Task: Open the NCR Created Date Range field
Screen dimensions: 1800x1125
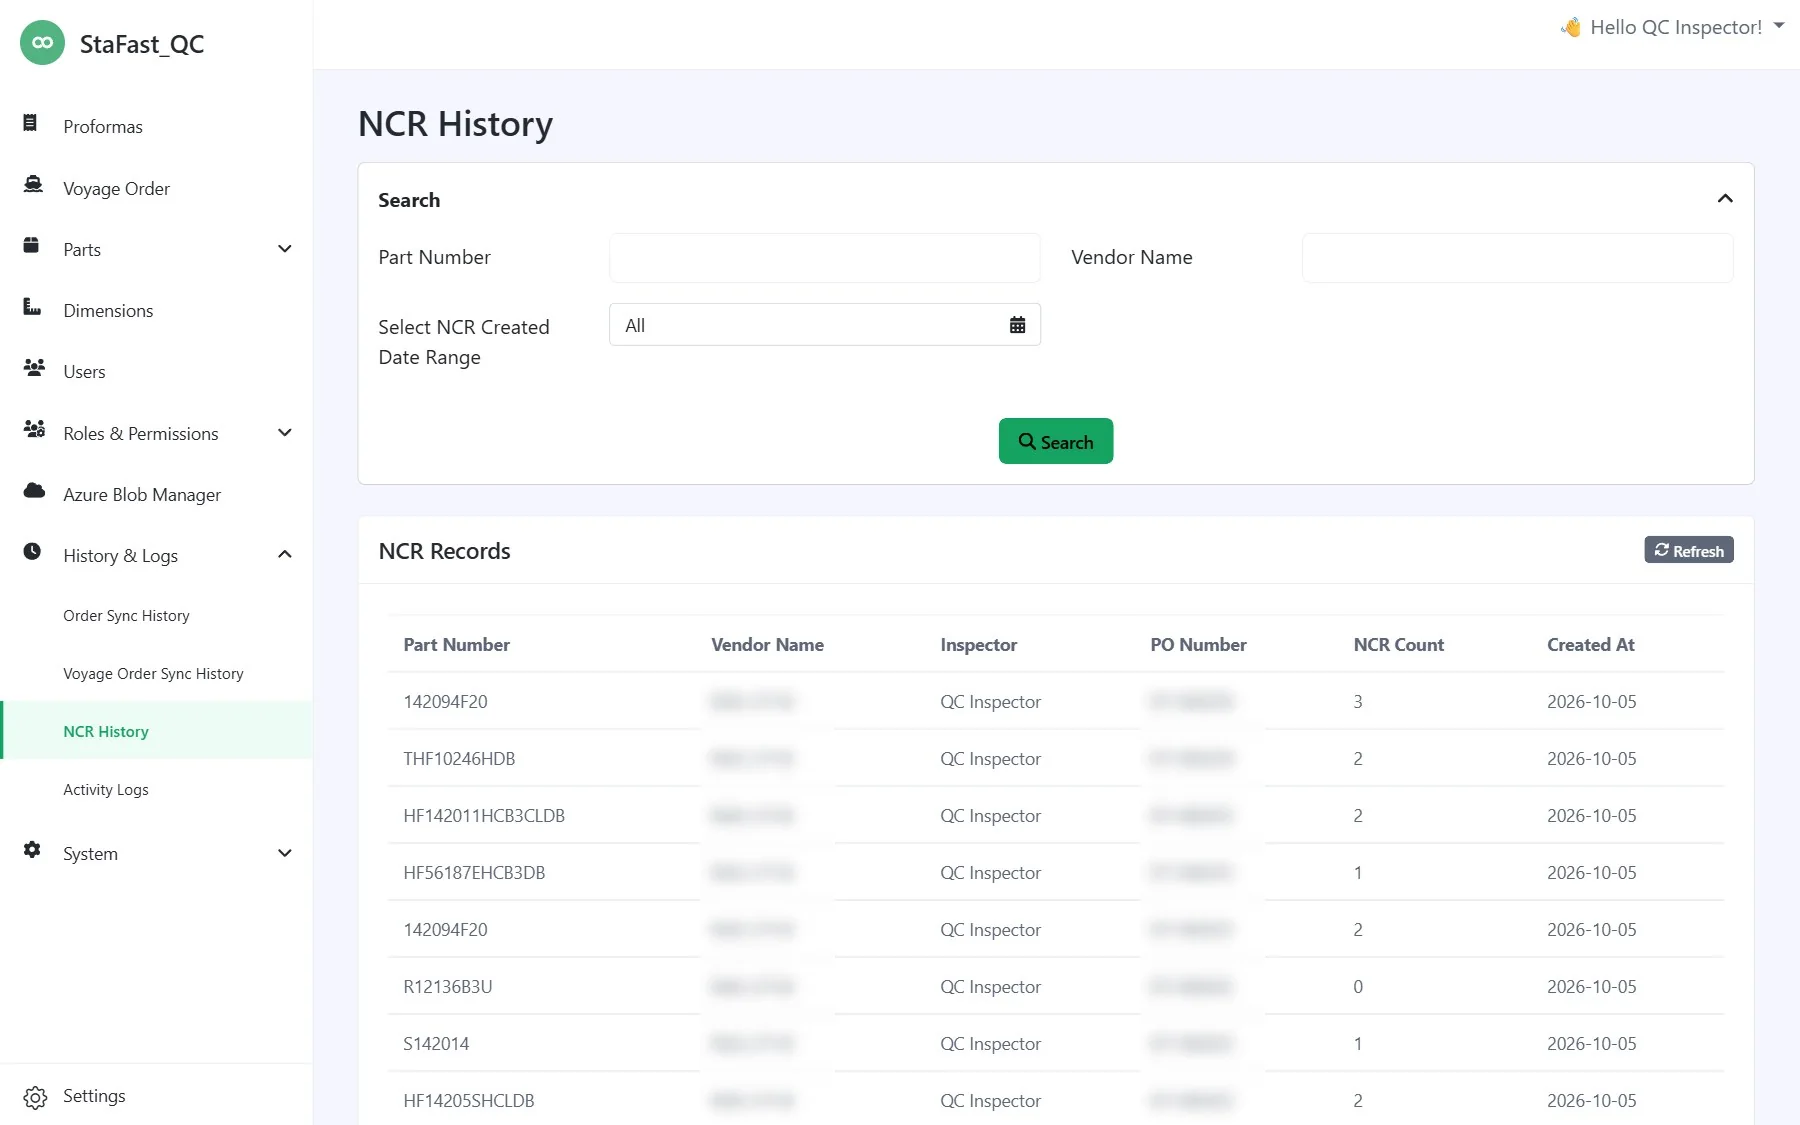Action: [825, 325]
